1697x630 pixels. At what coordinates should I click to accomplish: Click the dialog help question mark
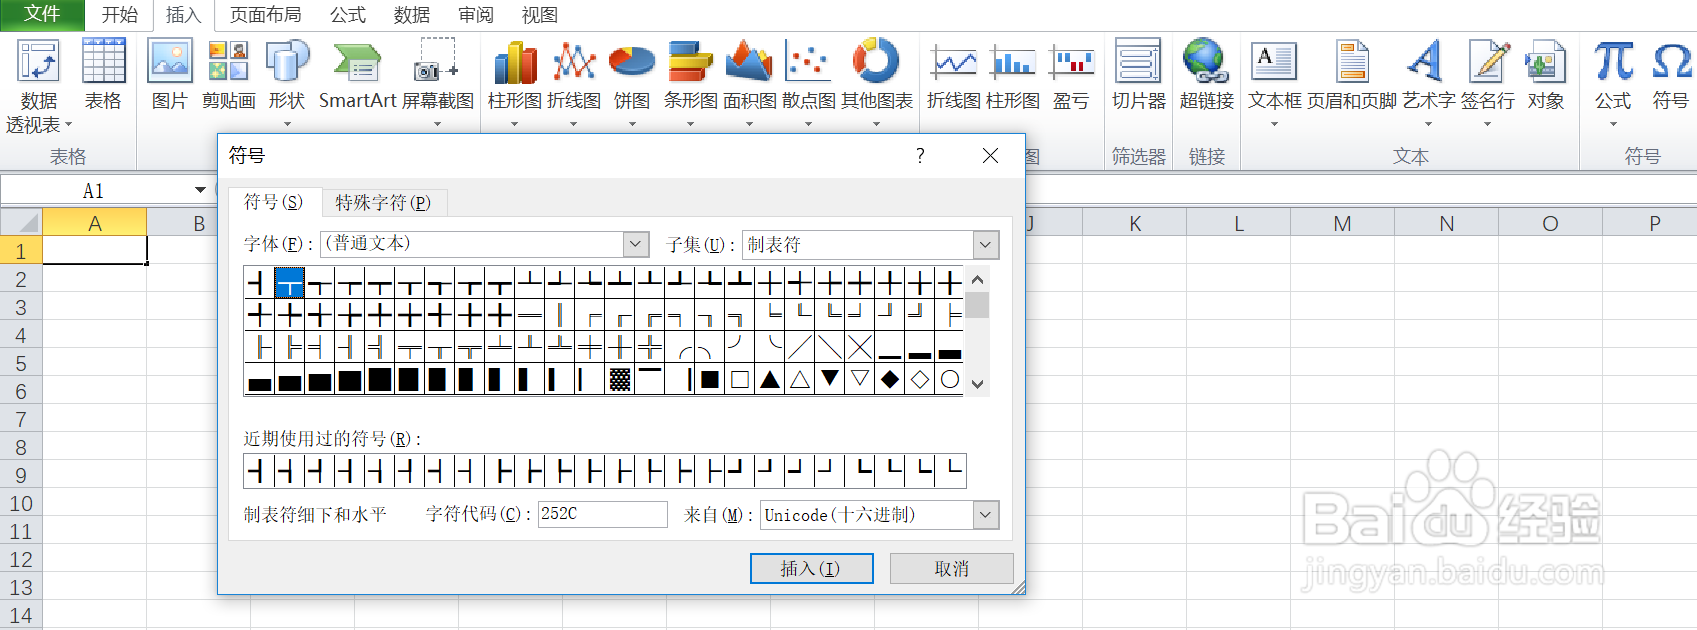920,155
